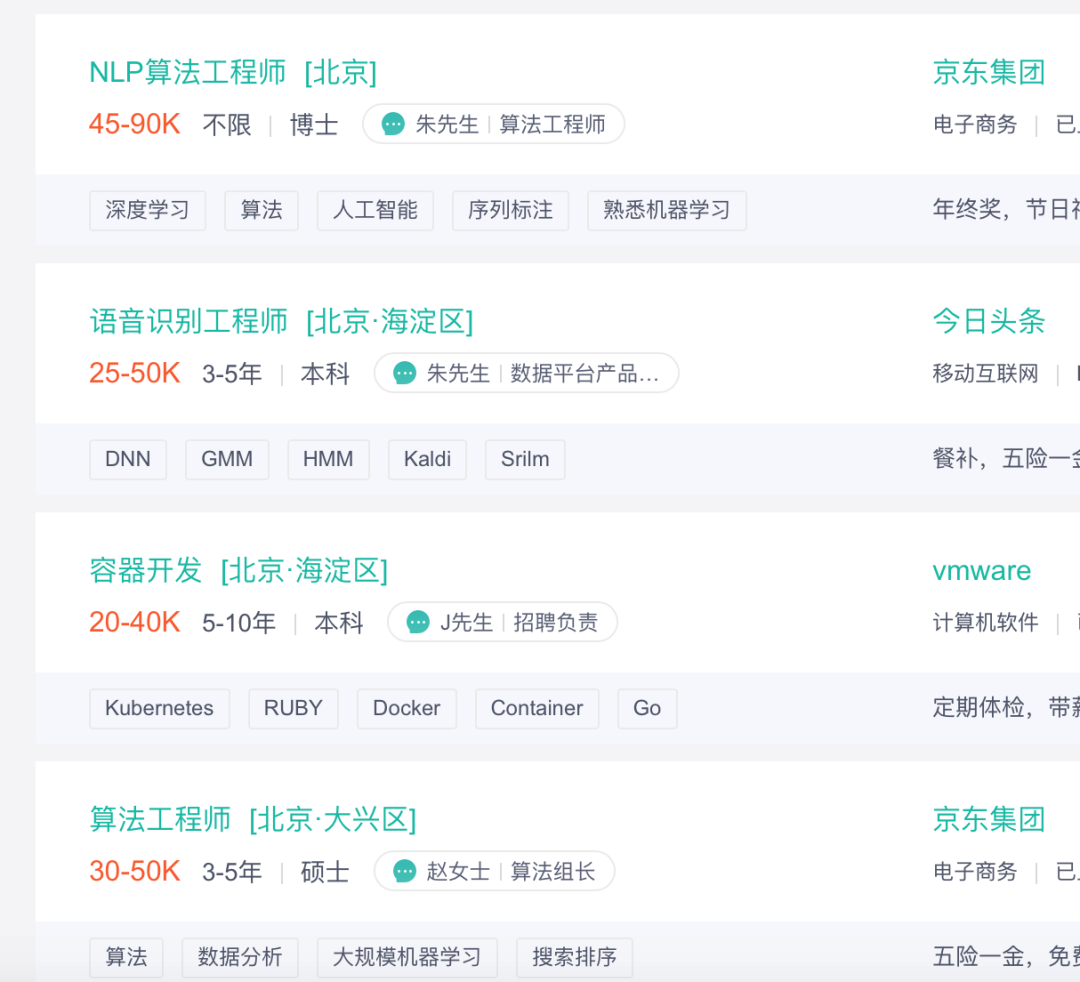Visit the vmware company page
The image size is (1080, 982).
[x=981, y=570]
